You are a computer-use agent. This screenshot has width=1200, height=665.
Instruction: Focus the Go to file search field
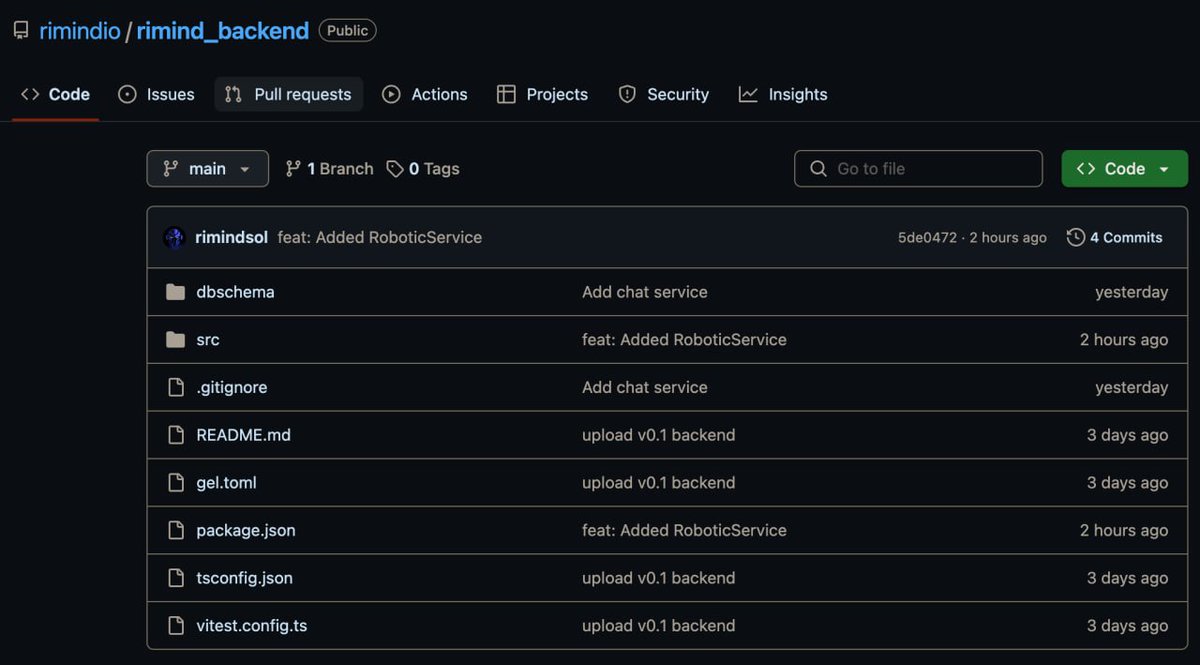pyautogui.click(x=918, y=169)
